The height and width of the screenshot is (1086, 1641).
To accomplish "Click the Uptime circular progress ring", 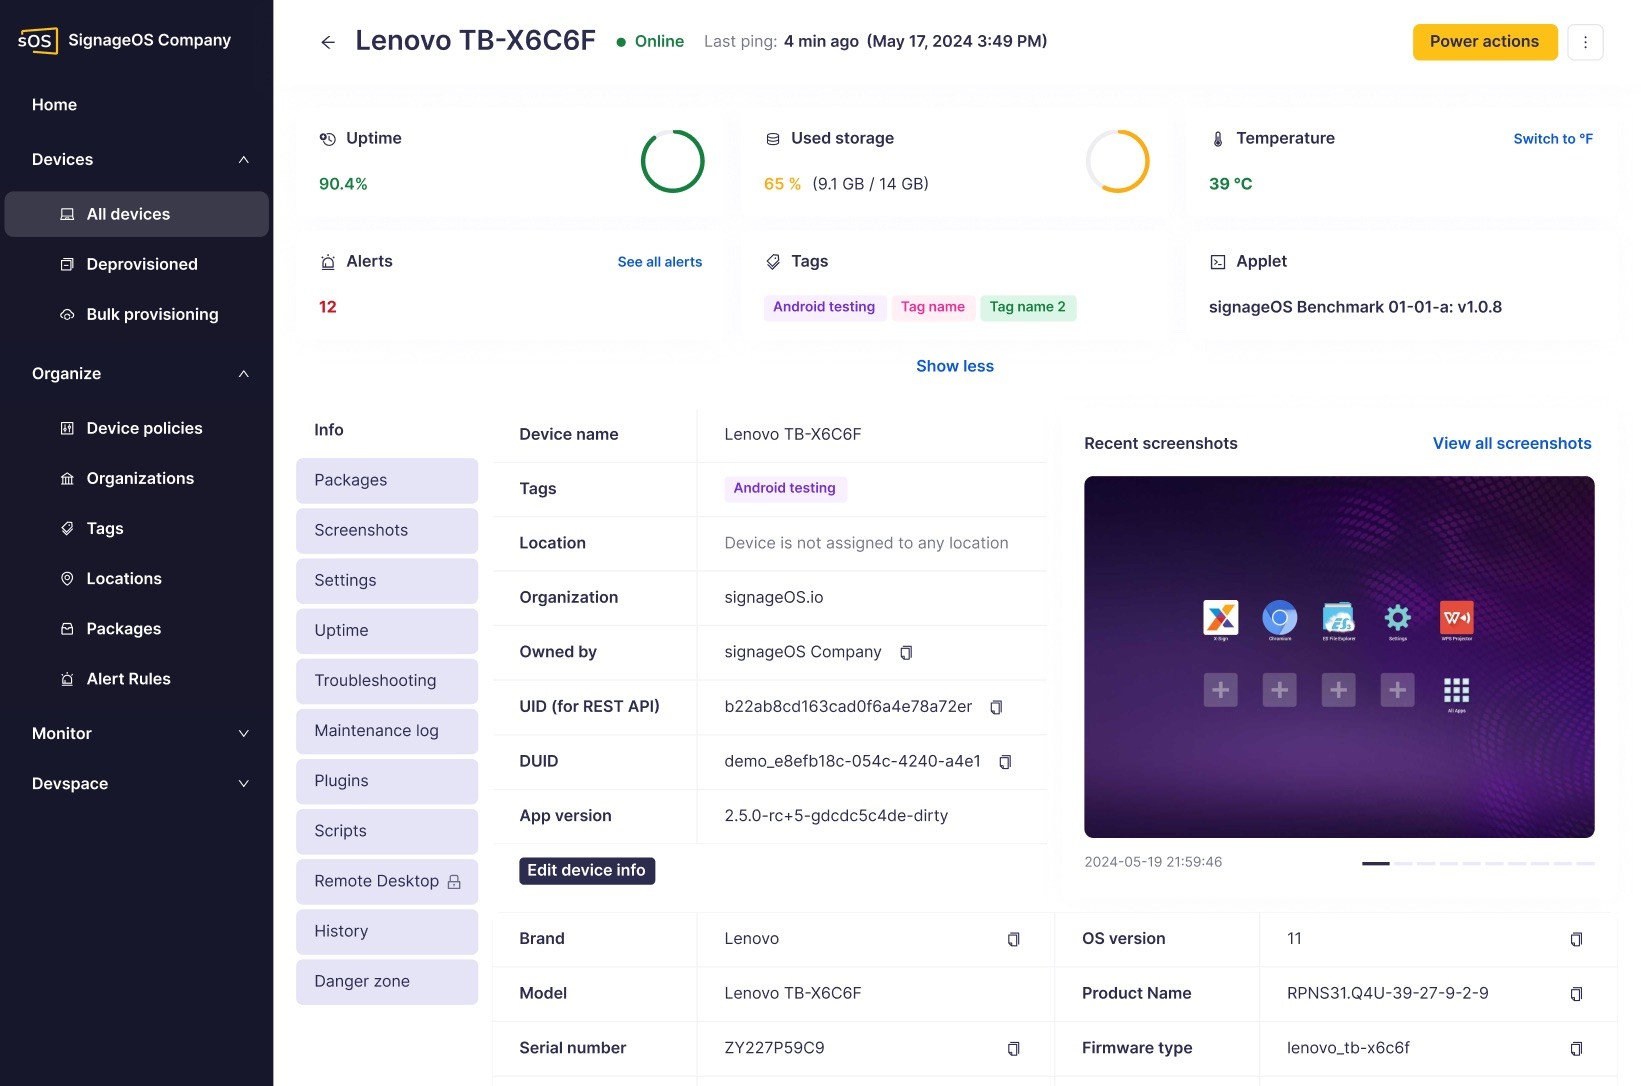I will tap(672, 161).
